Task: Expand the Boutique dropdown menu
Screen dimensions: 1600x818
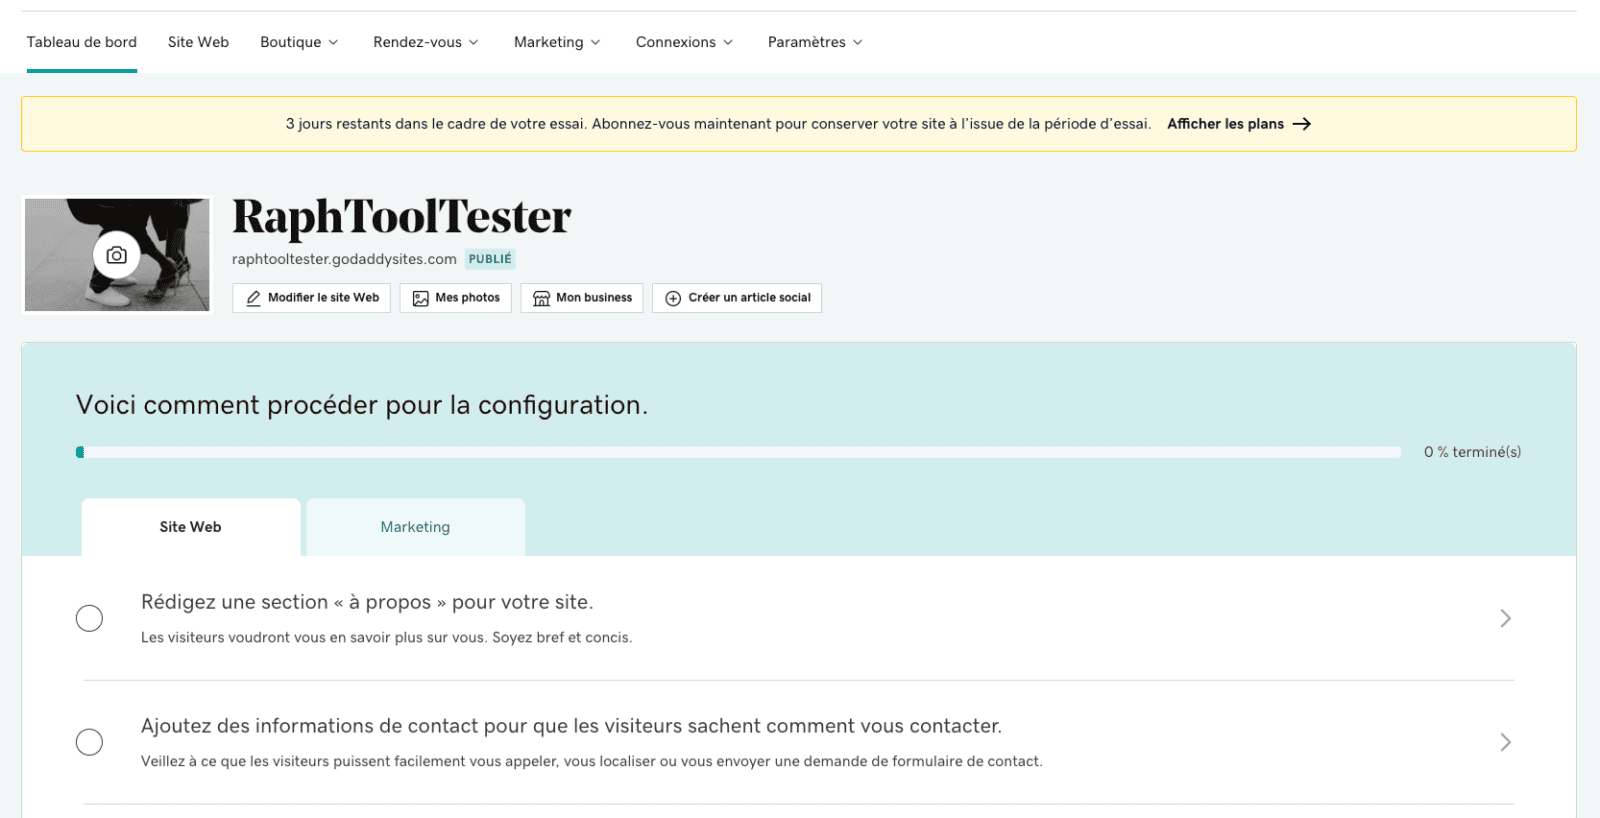Action: tap(299, 42)
